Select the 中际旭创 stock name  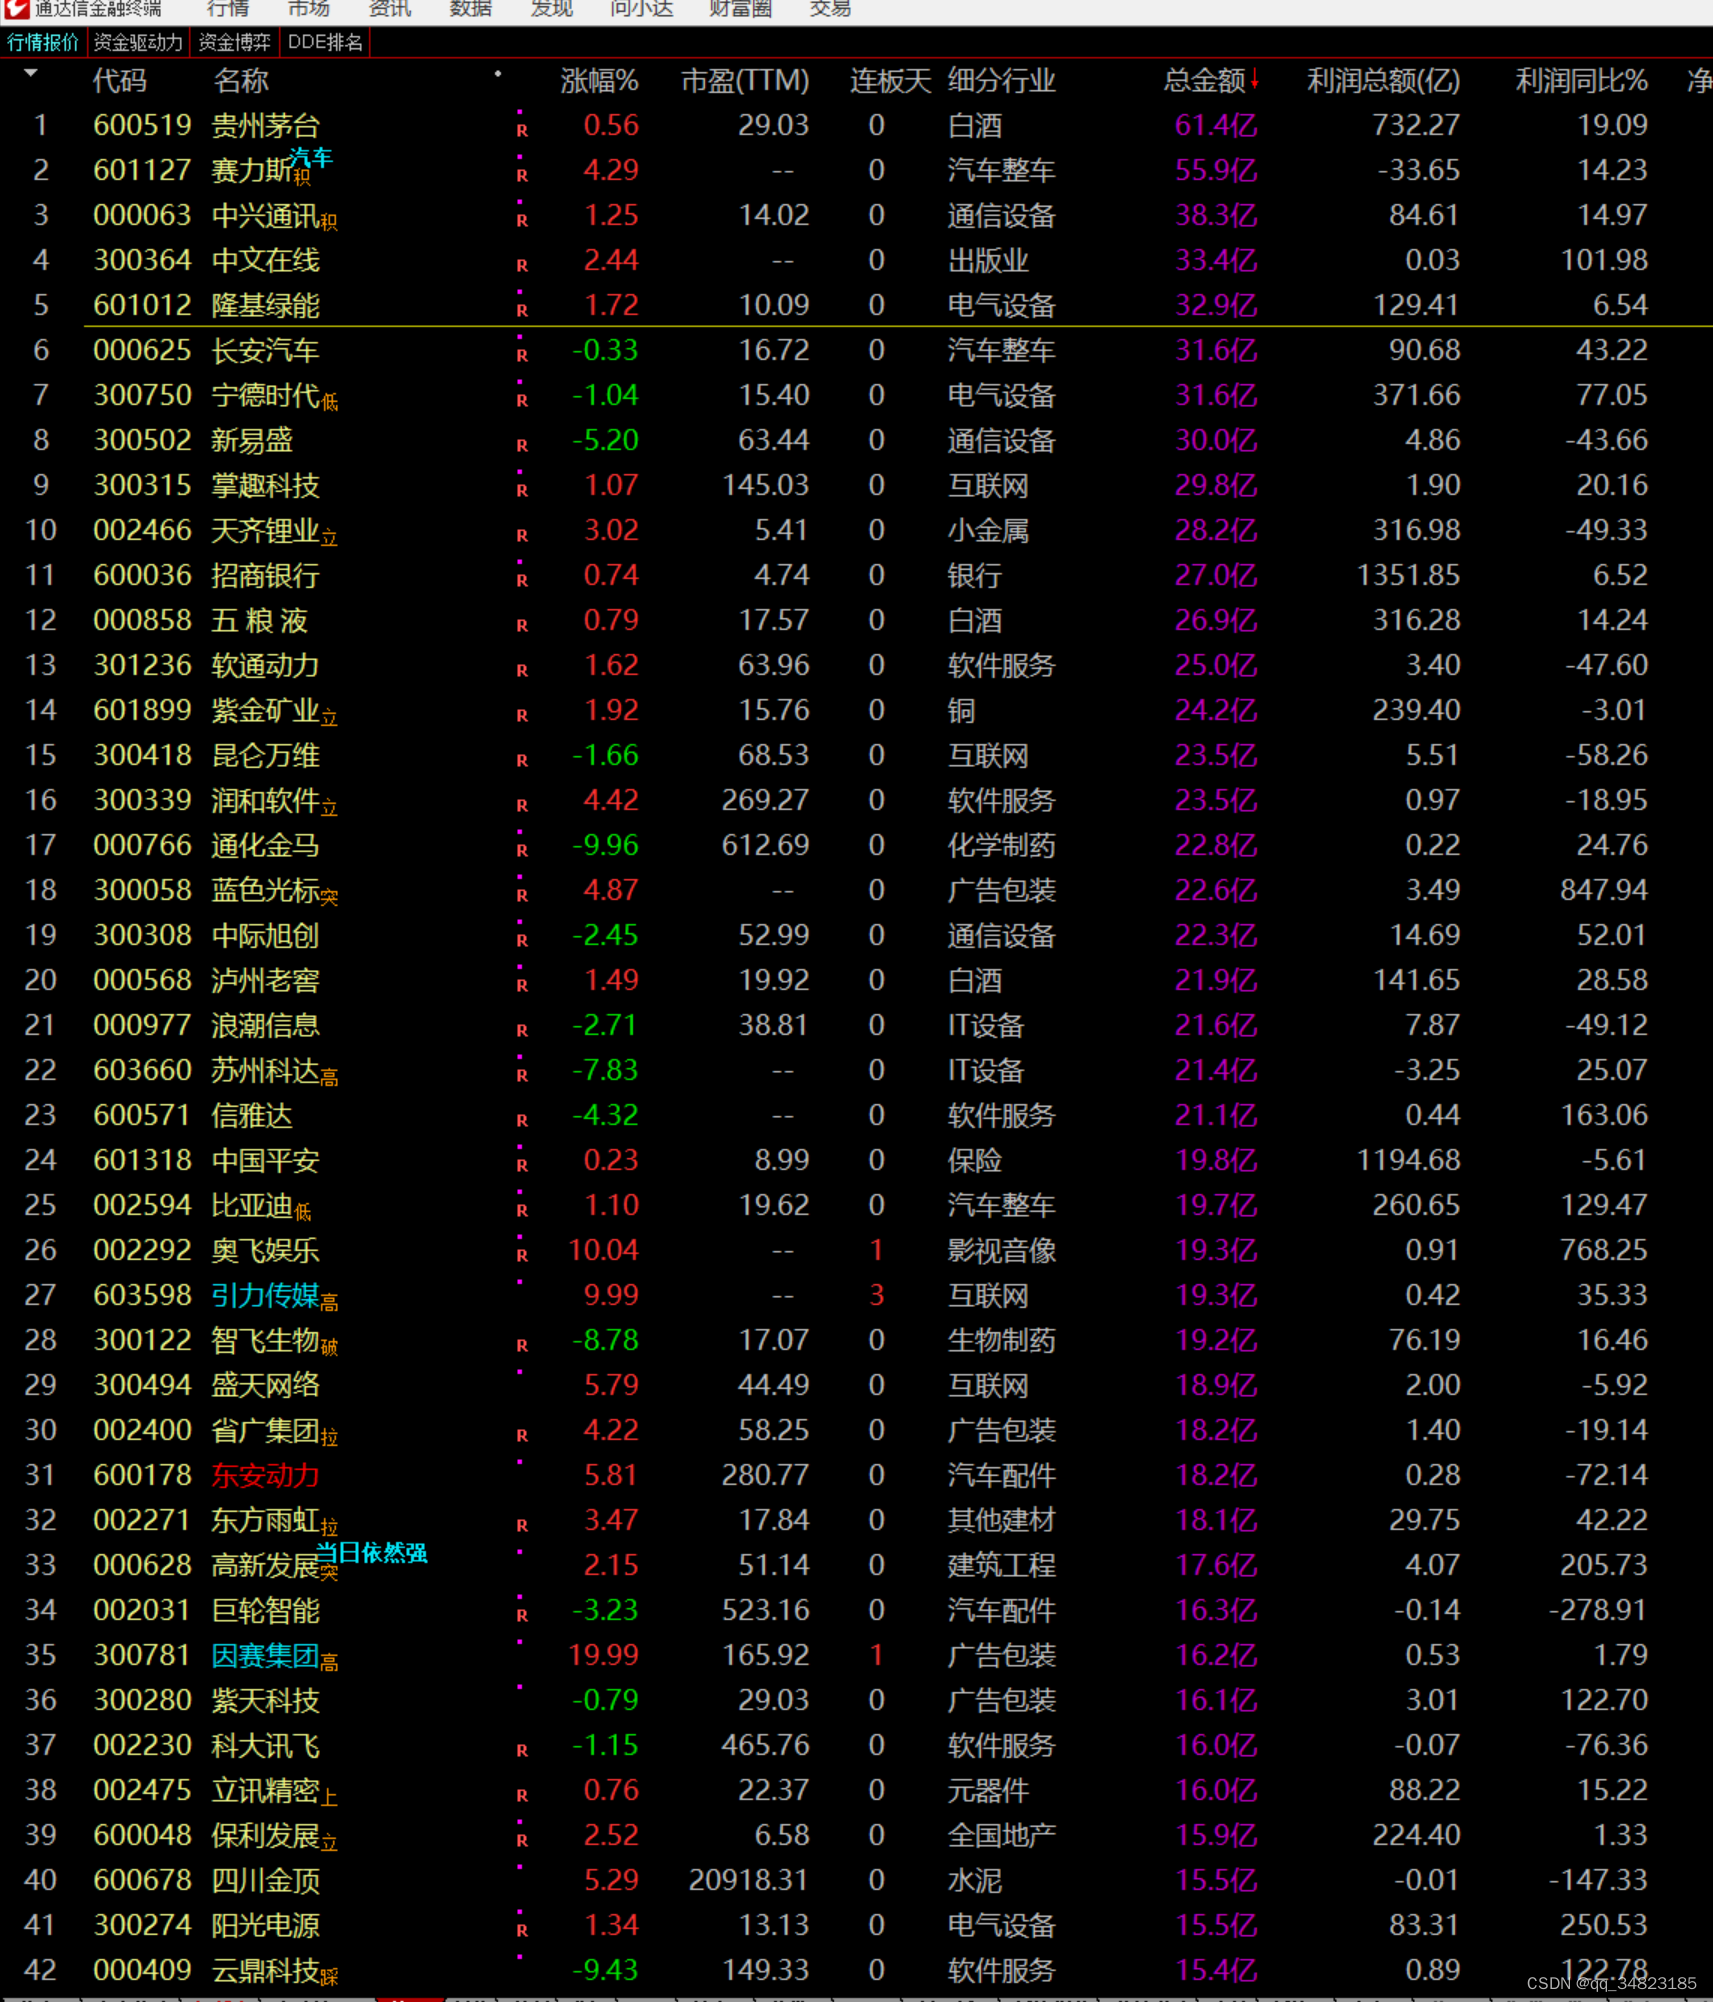(265, 935)
